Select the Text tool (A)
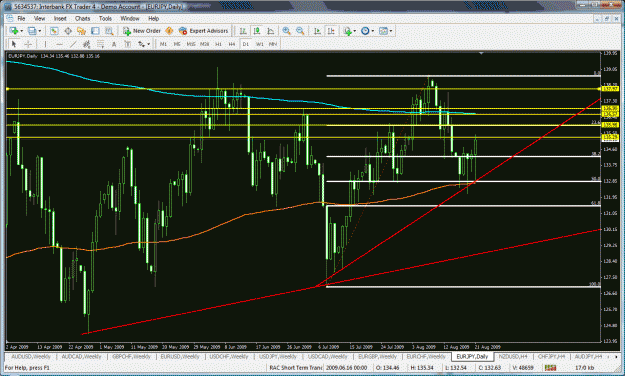 coord(114,44)
